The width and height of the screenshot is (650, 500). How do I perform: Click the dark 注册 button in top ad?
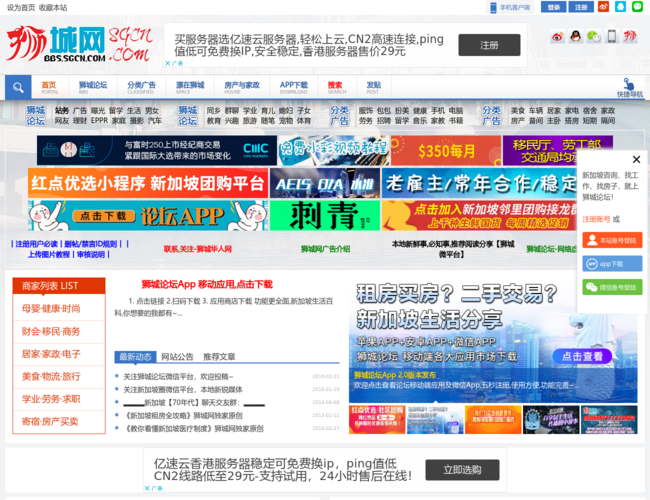coord(489,45)
